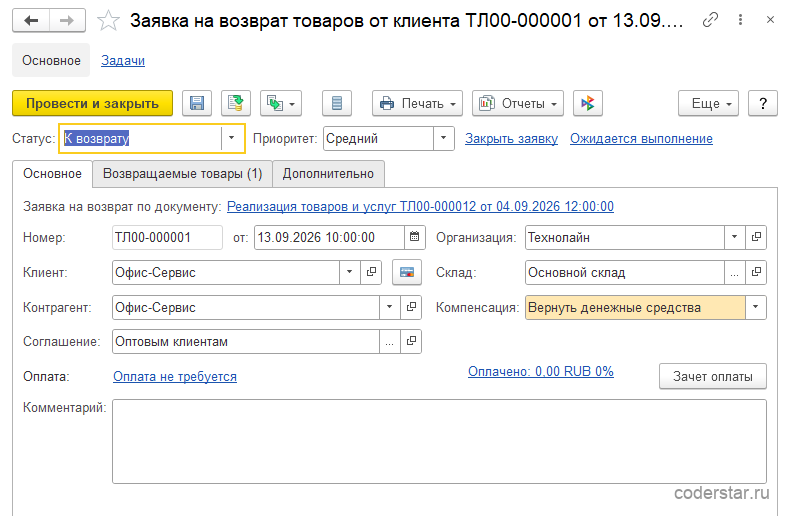Click Провести и закрыть button

click(x=93, y=103)
